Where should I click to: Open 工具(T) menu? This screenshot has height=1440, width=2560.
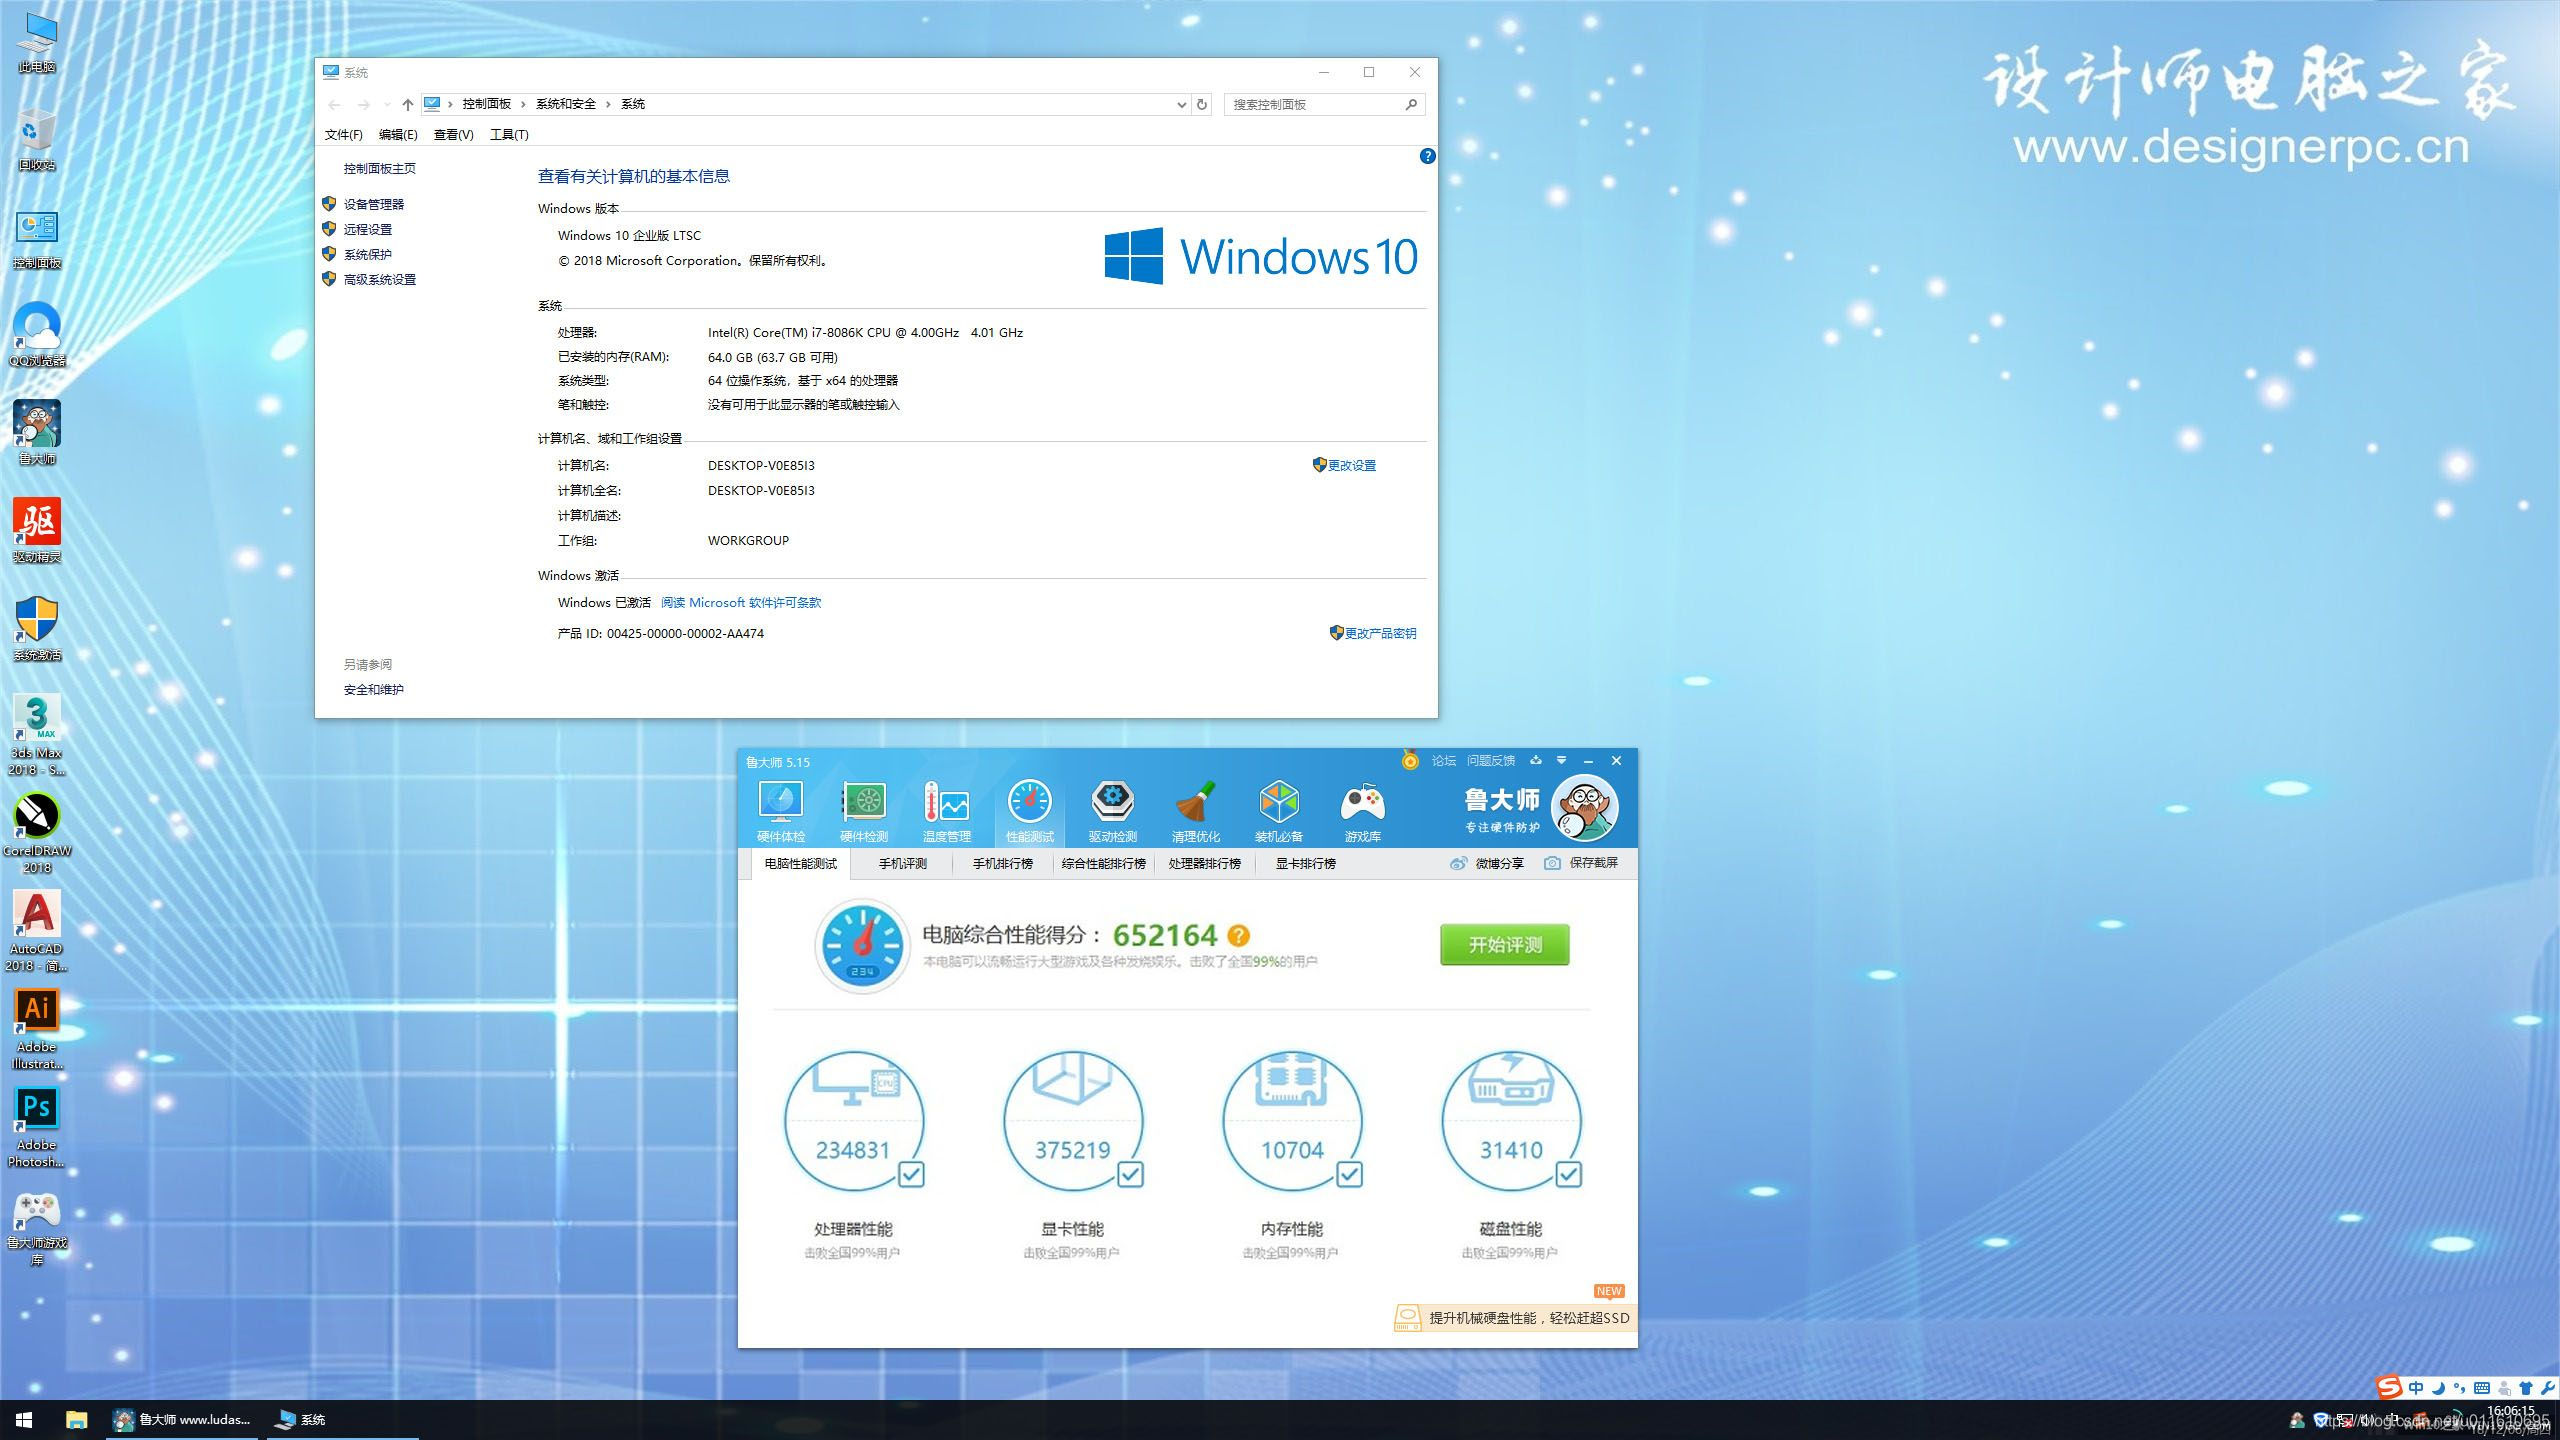coord(509,134)
